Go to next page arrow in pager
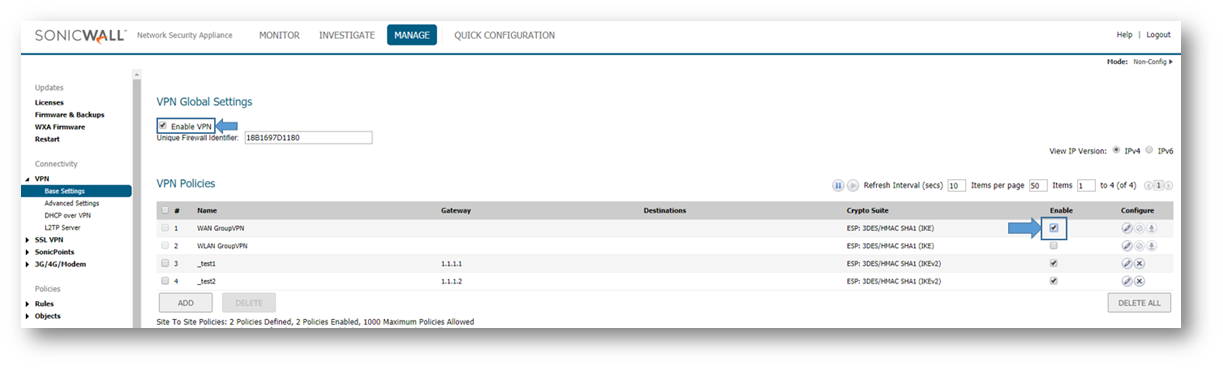The height and width of the screenshot is (370, 1223). click(x=1168, y=186)
